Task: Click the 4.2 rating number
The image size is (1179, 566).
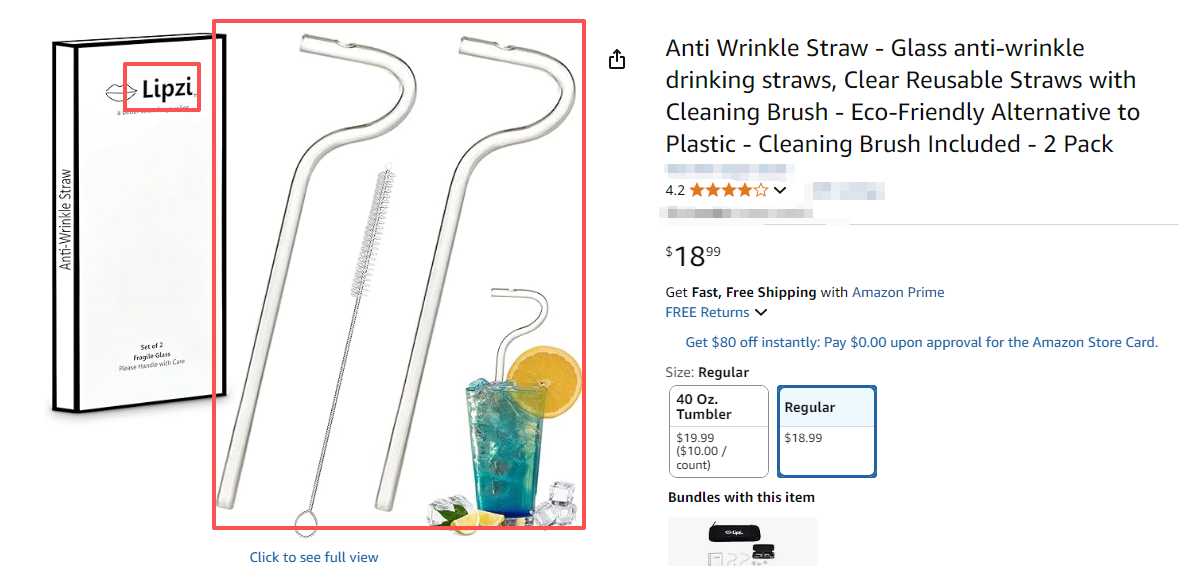Action: coord(675,190)
